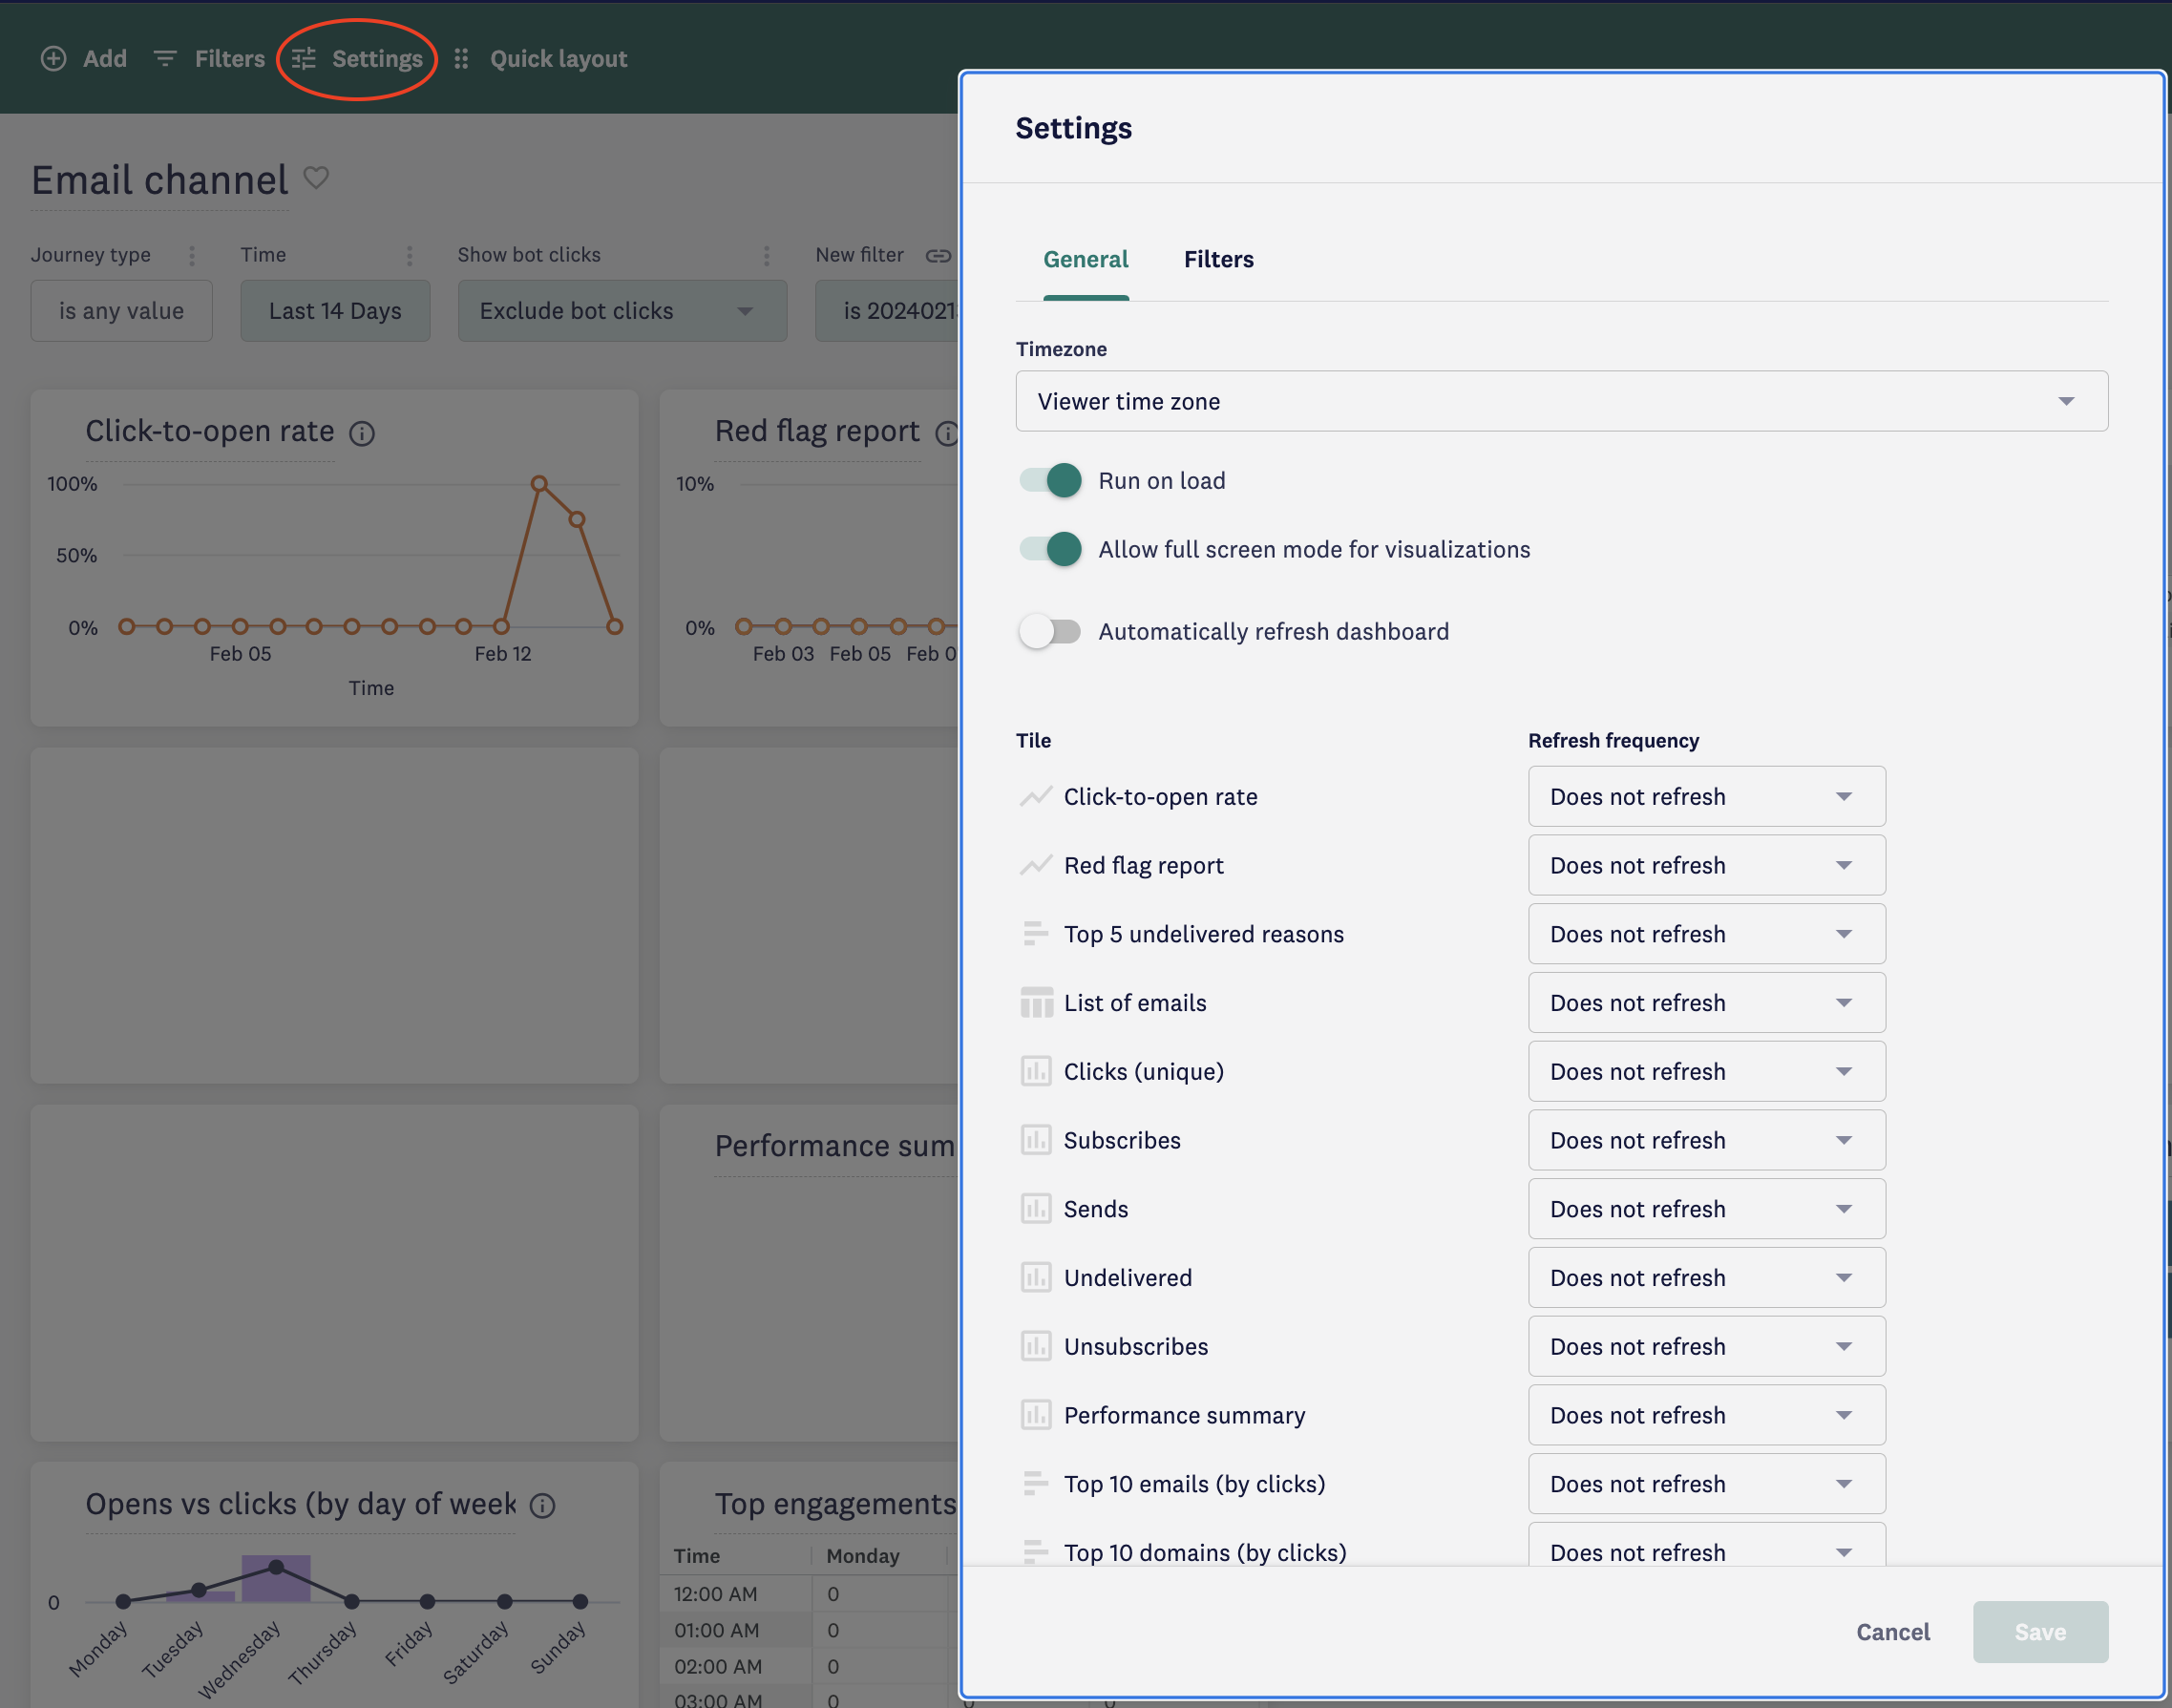Click the table icon beside List of emails
The width and height of the screenshot is (2172, 1708).
1036,1002
